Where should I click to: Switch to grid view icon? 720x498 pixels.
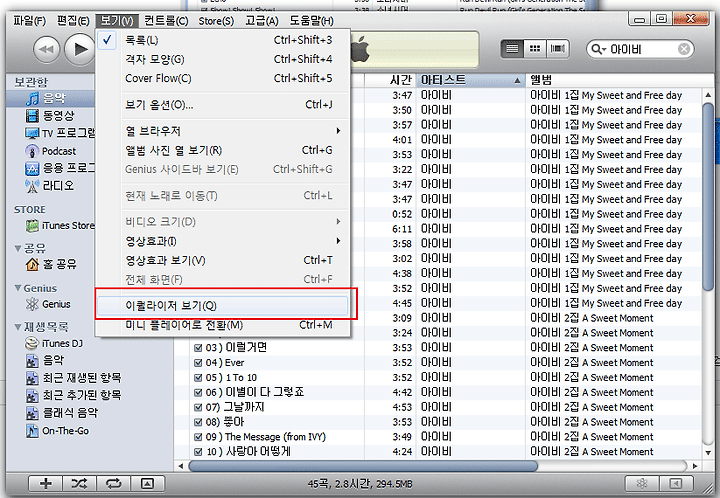click(x=535, y=49)
